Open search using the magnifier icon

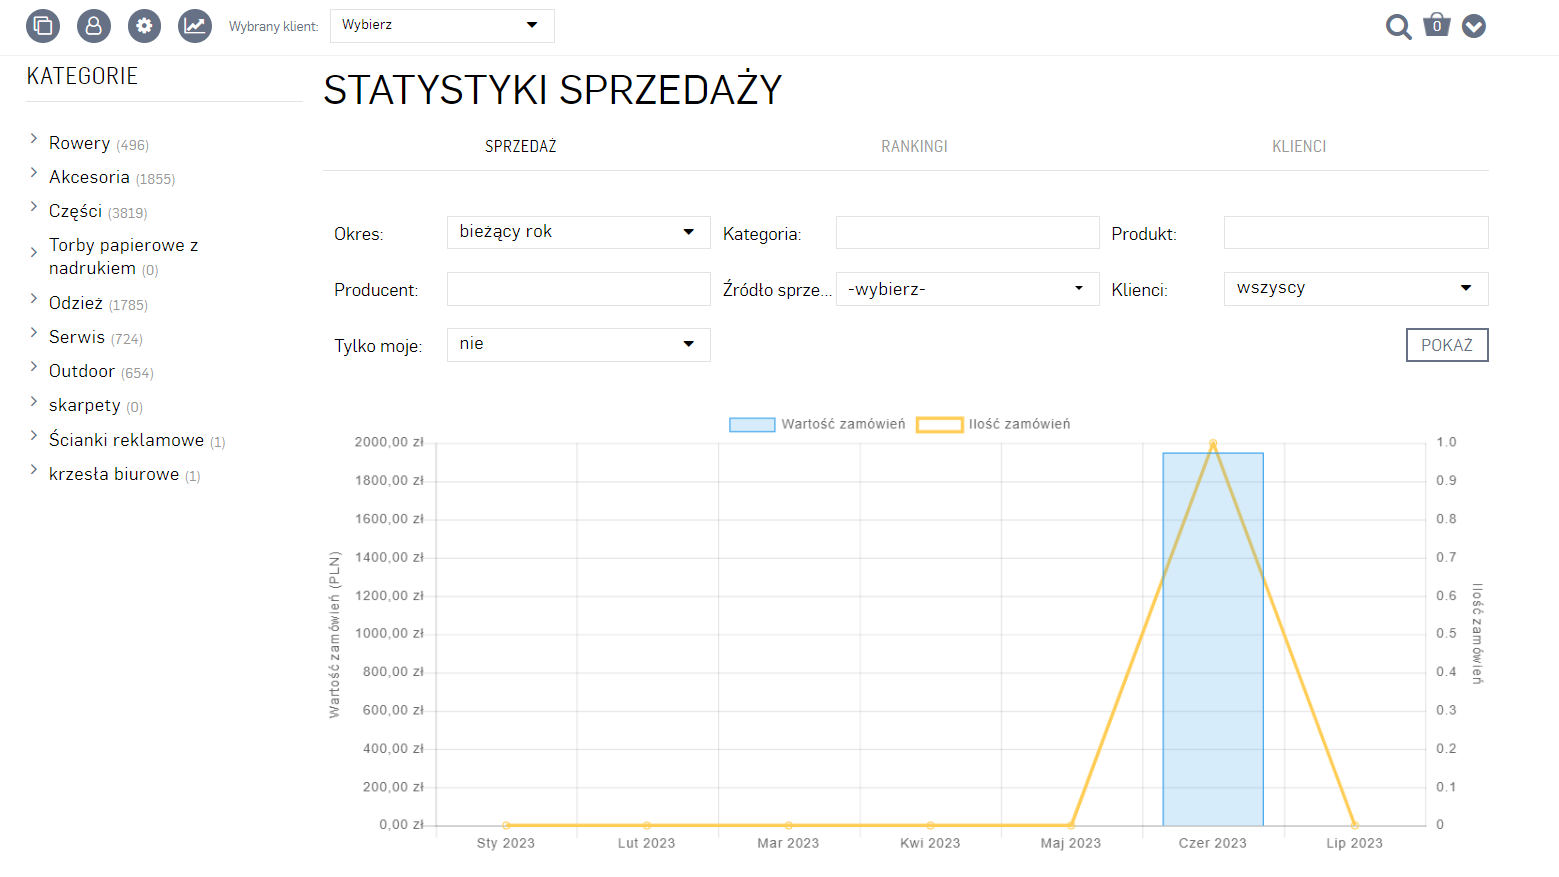tap(1398, 27)
